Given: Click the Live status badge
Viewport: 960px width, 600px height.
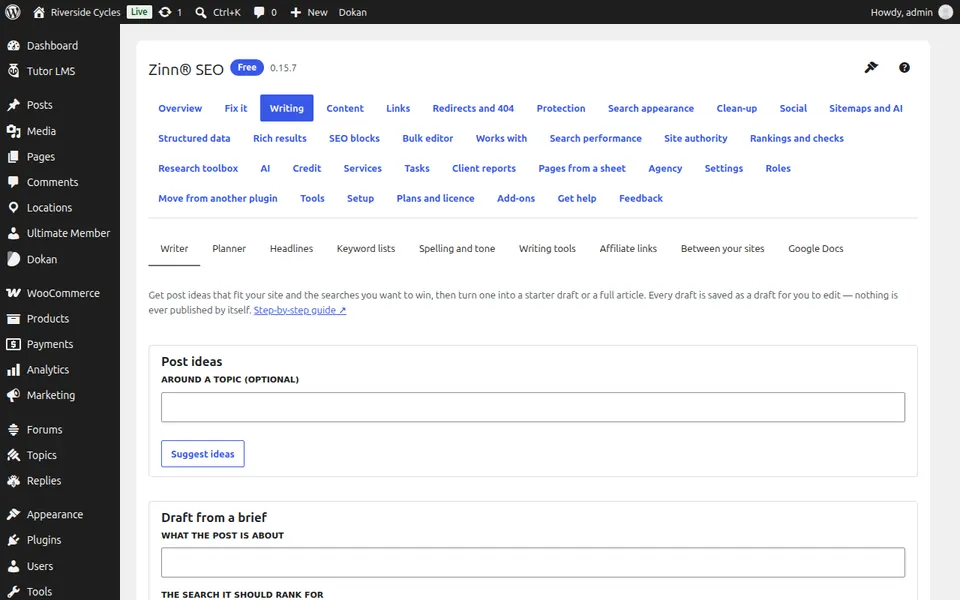Looking at the screenshot, I should pyautogui.click(x=139, y=12).
